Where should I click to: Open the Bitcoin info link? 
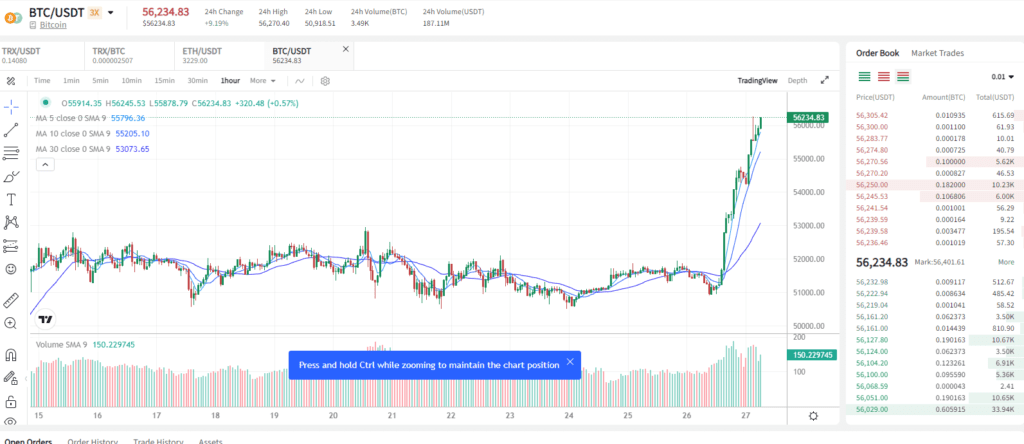coord(53,24)
